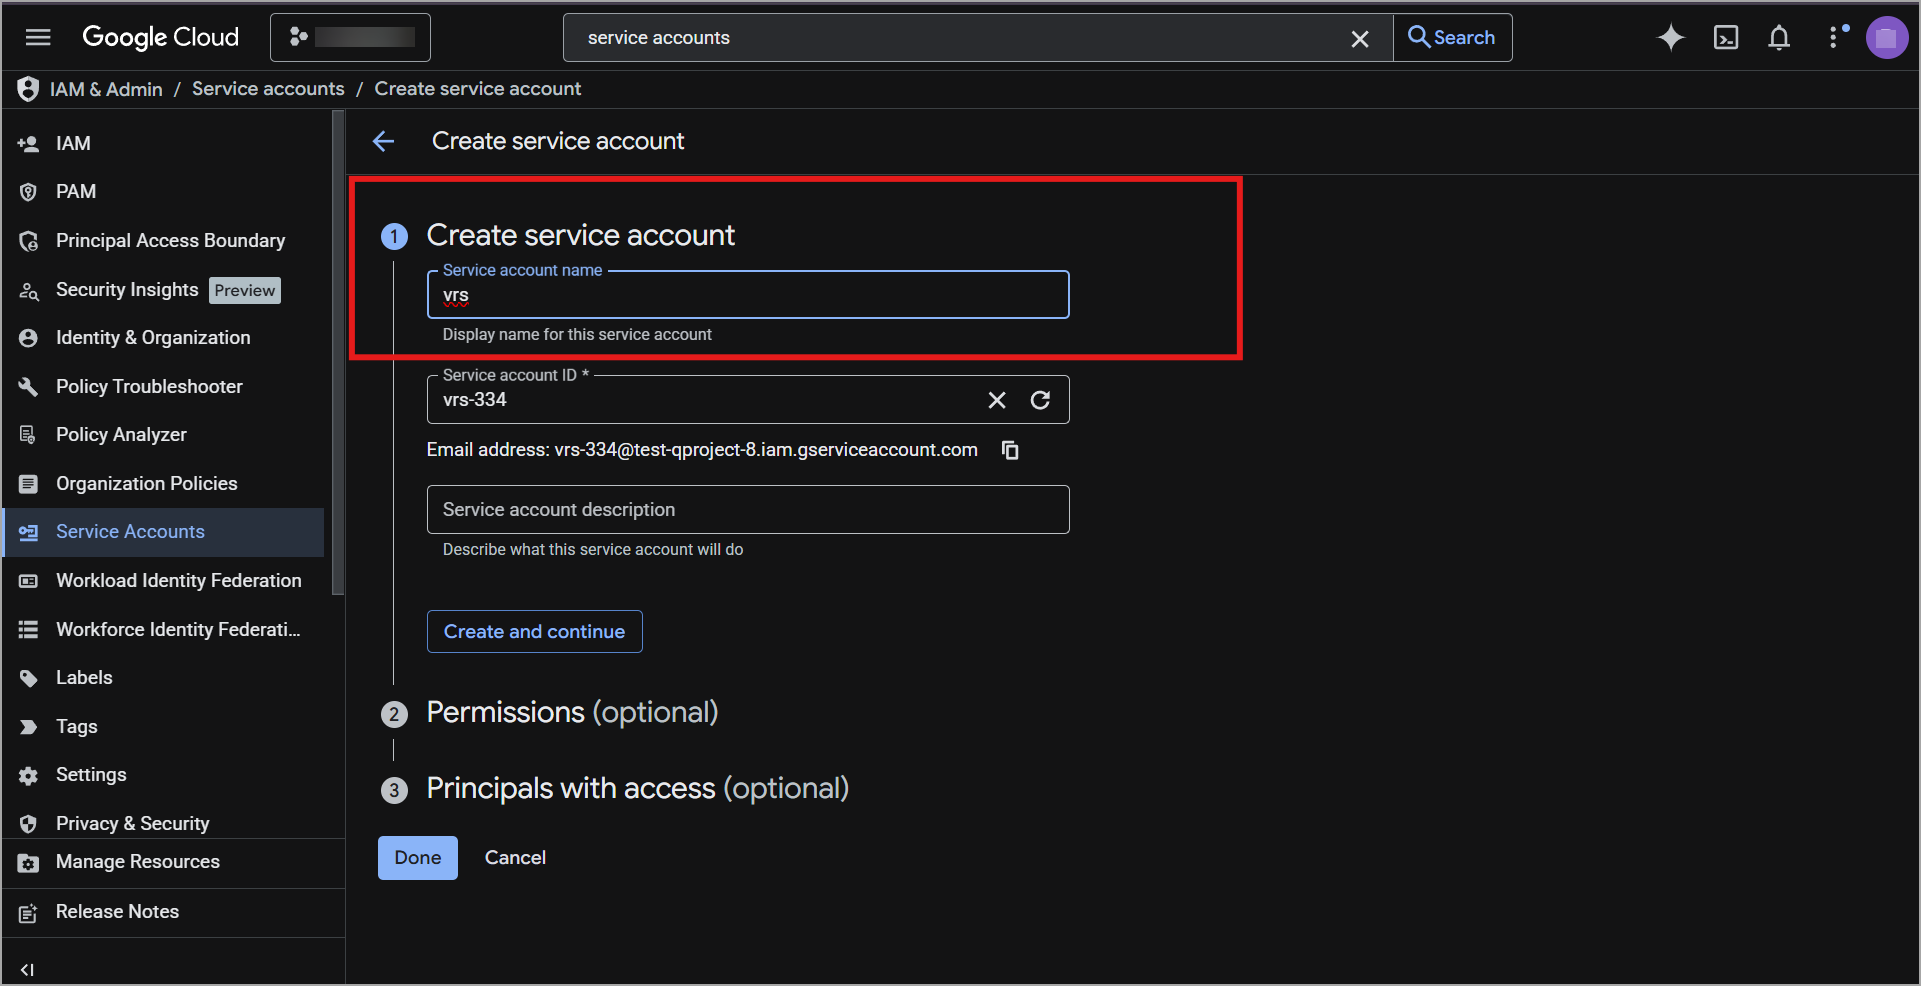
Task: Open the Gemini AI assistant sparkle icon
Action: 1671,38
